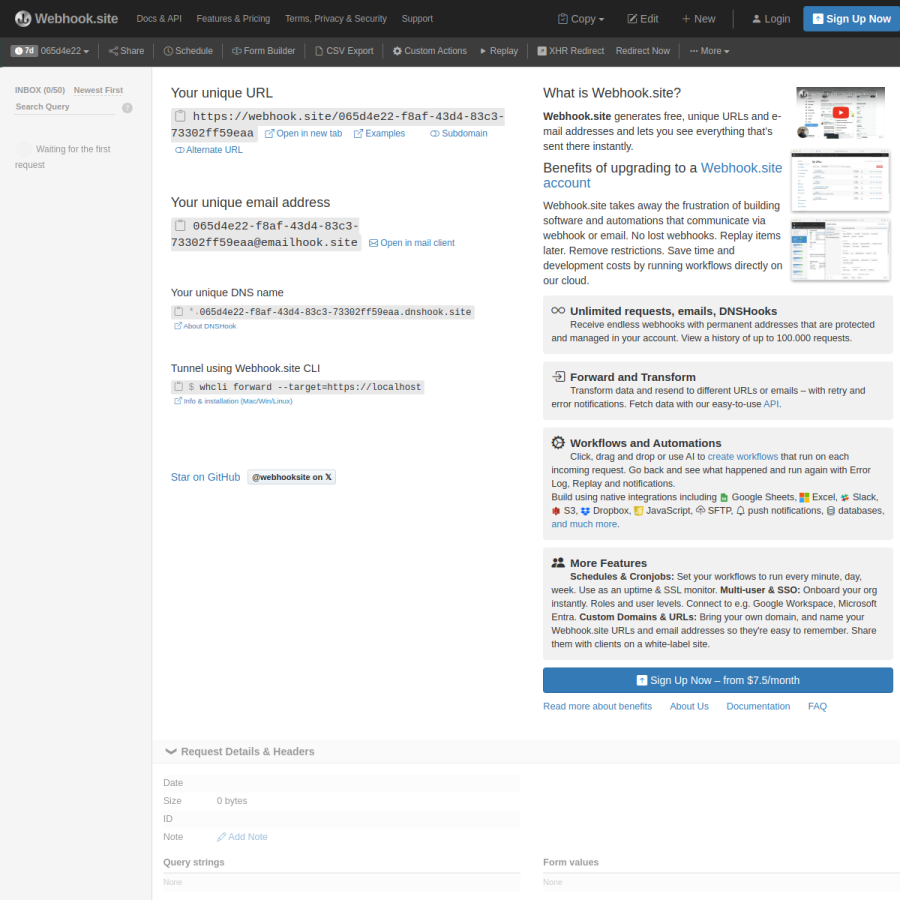Open the Examples link
Viewport: 900px width, 900px height.
[379, 133]
